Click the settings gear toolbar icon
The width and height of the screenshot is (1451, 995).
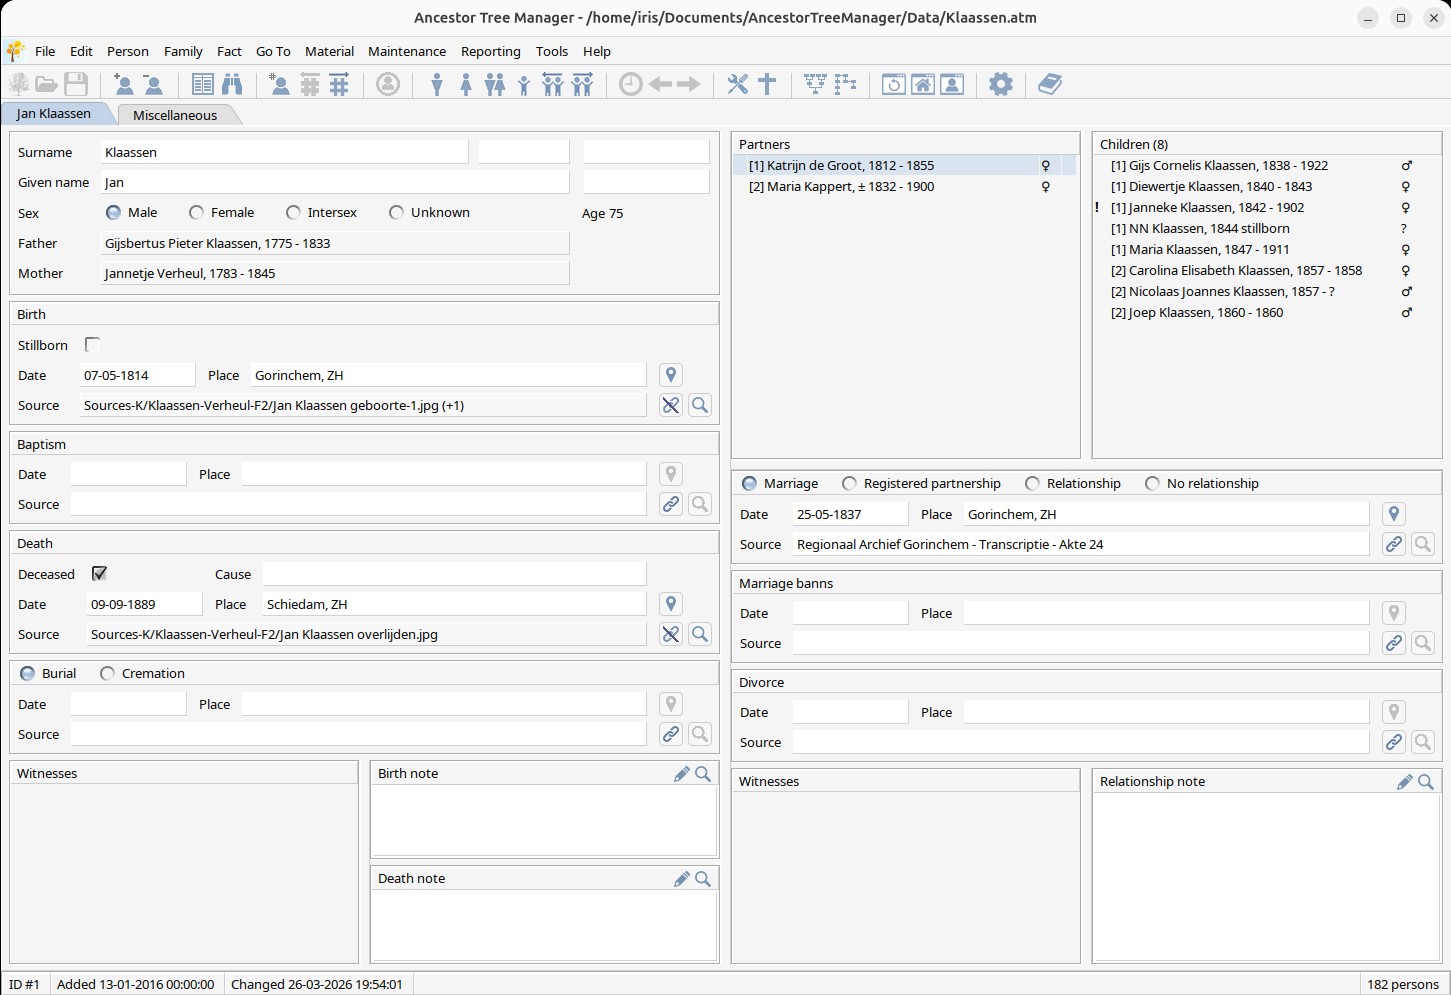(1000, 84)
